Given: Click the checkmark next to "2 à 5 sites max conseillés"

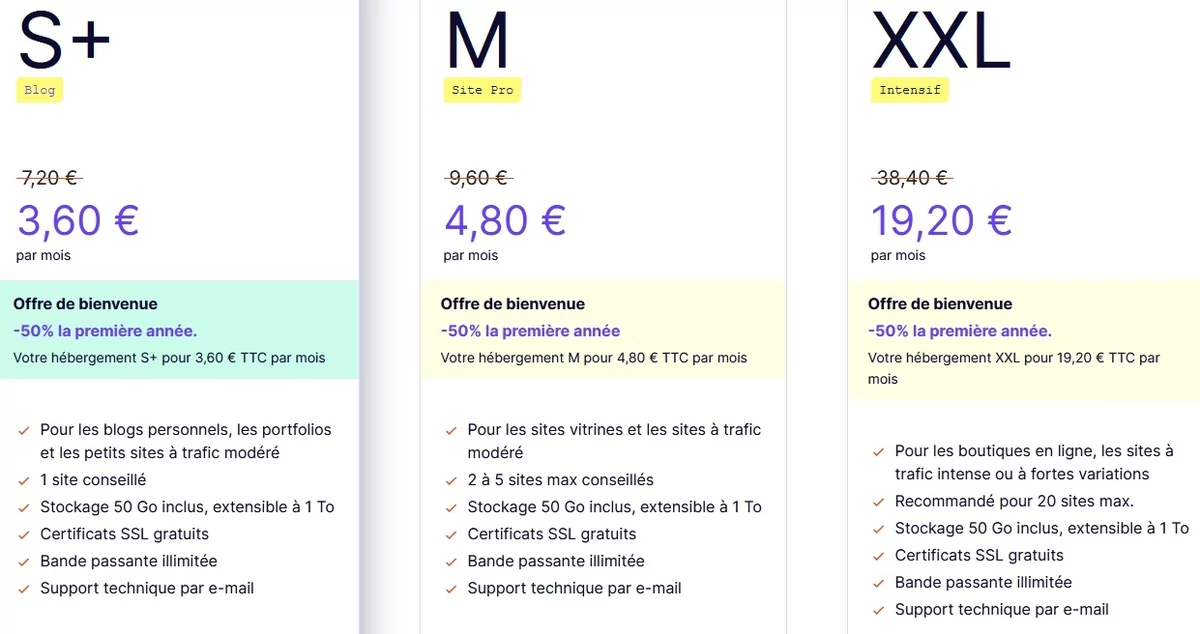Looking at the screenshot, I should pos(450,481).
